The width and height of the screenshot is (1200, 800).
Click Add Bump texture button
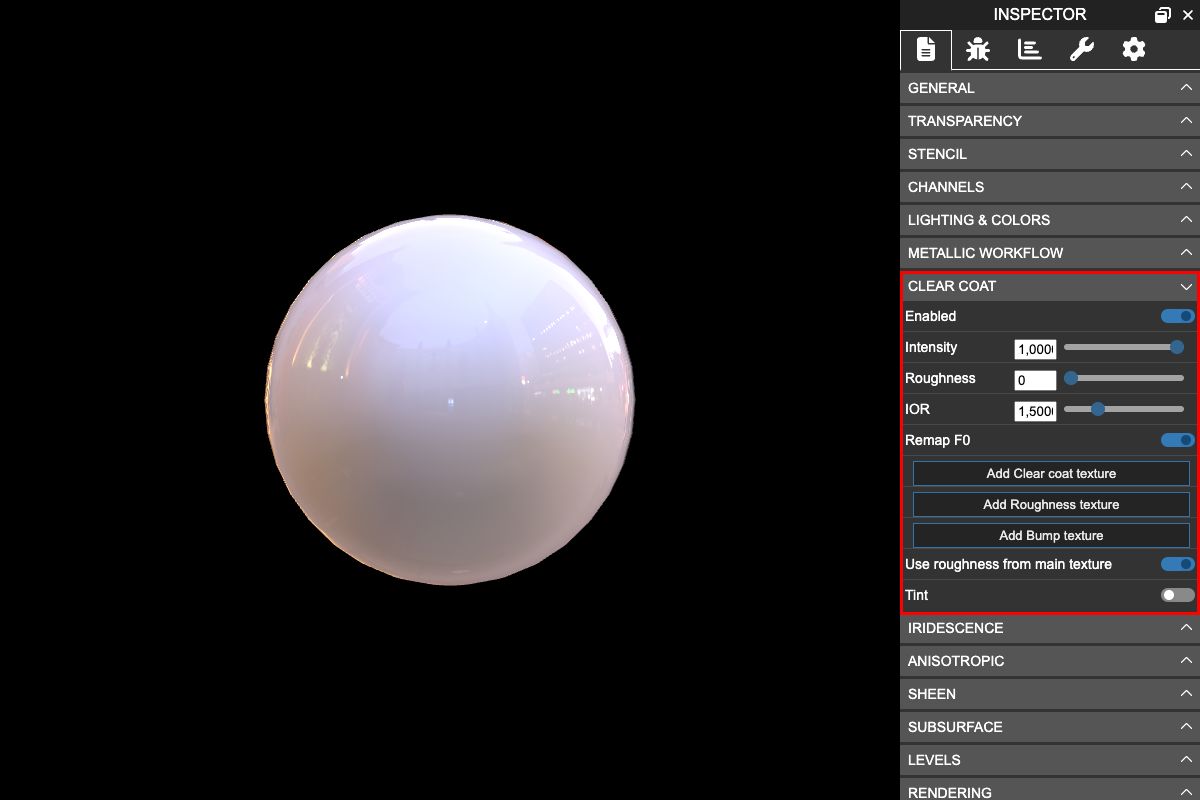(1050, 535)
